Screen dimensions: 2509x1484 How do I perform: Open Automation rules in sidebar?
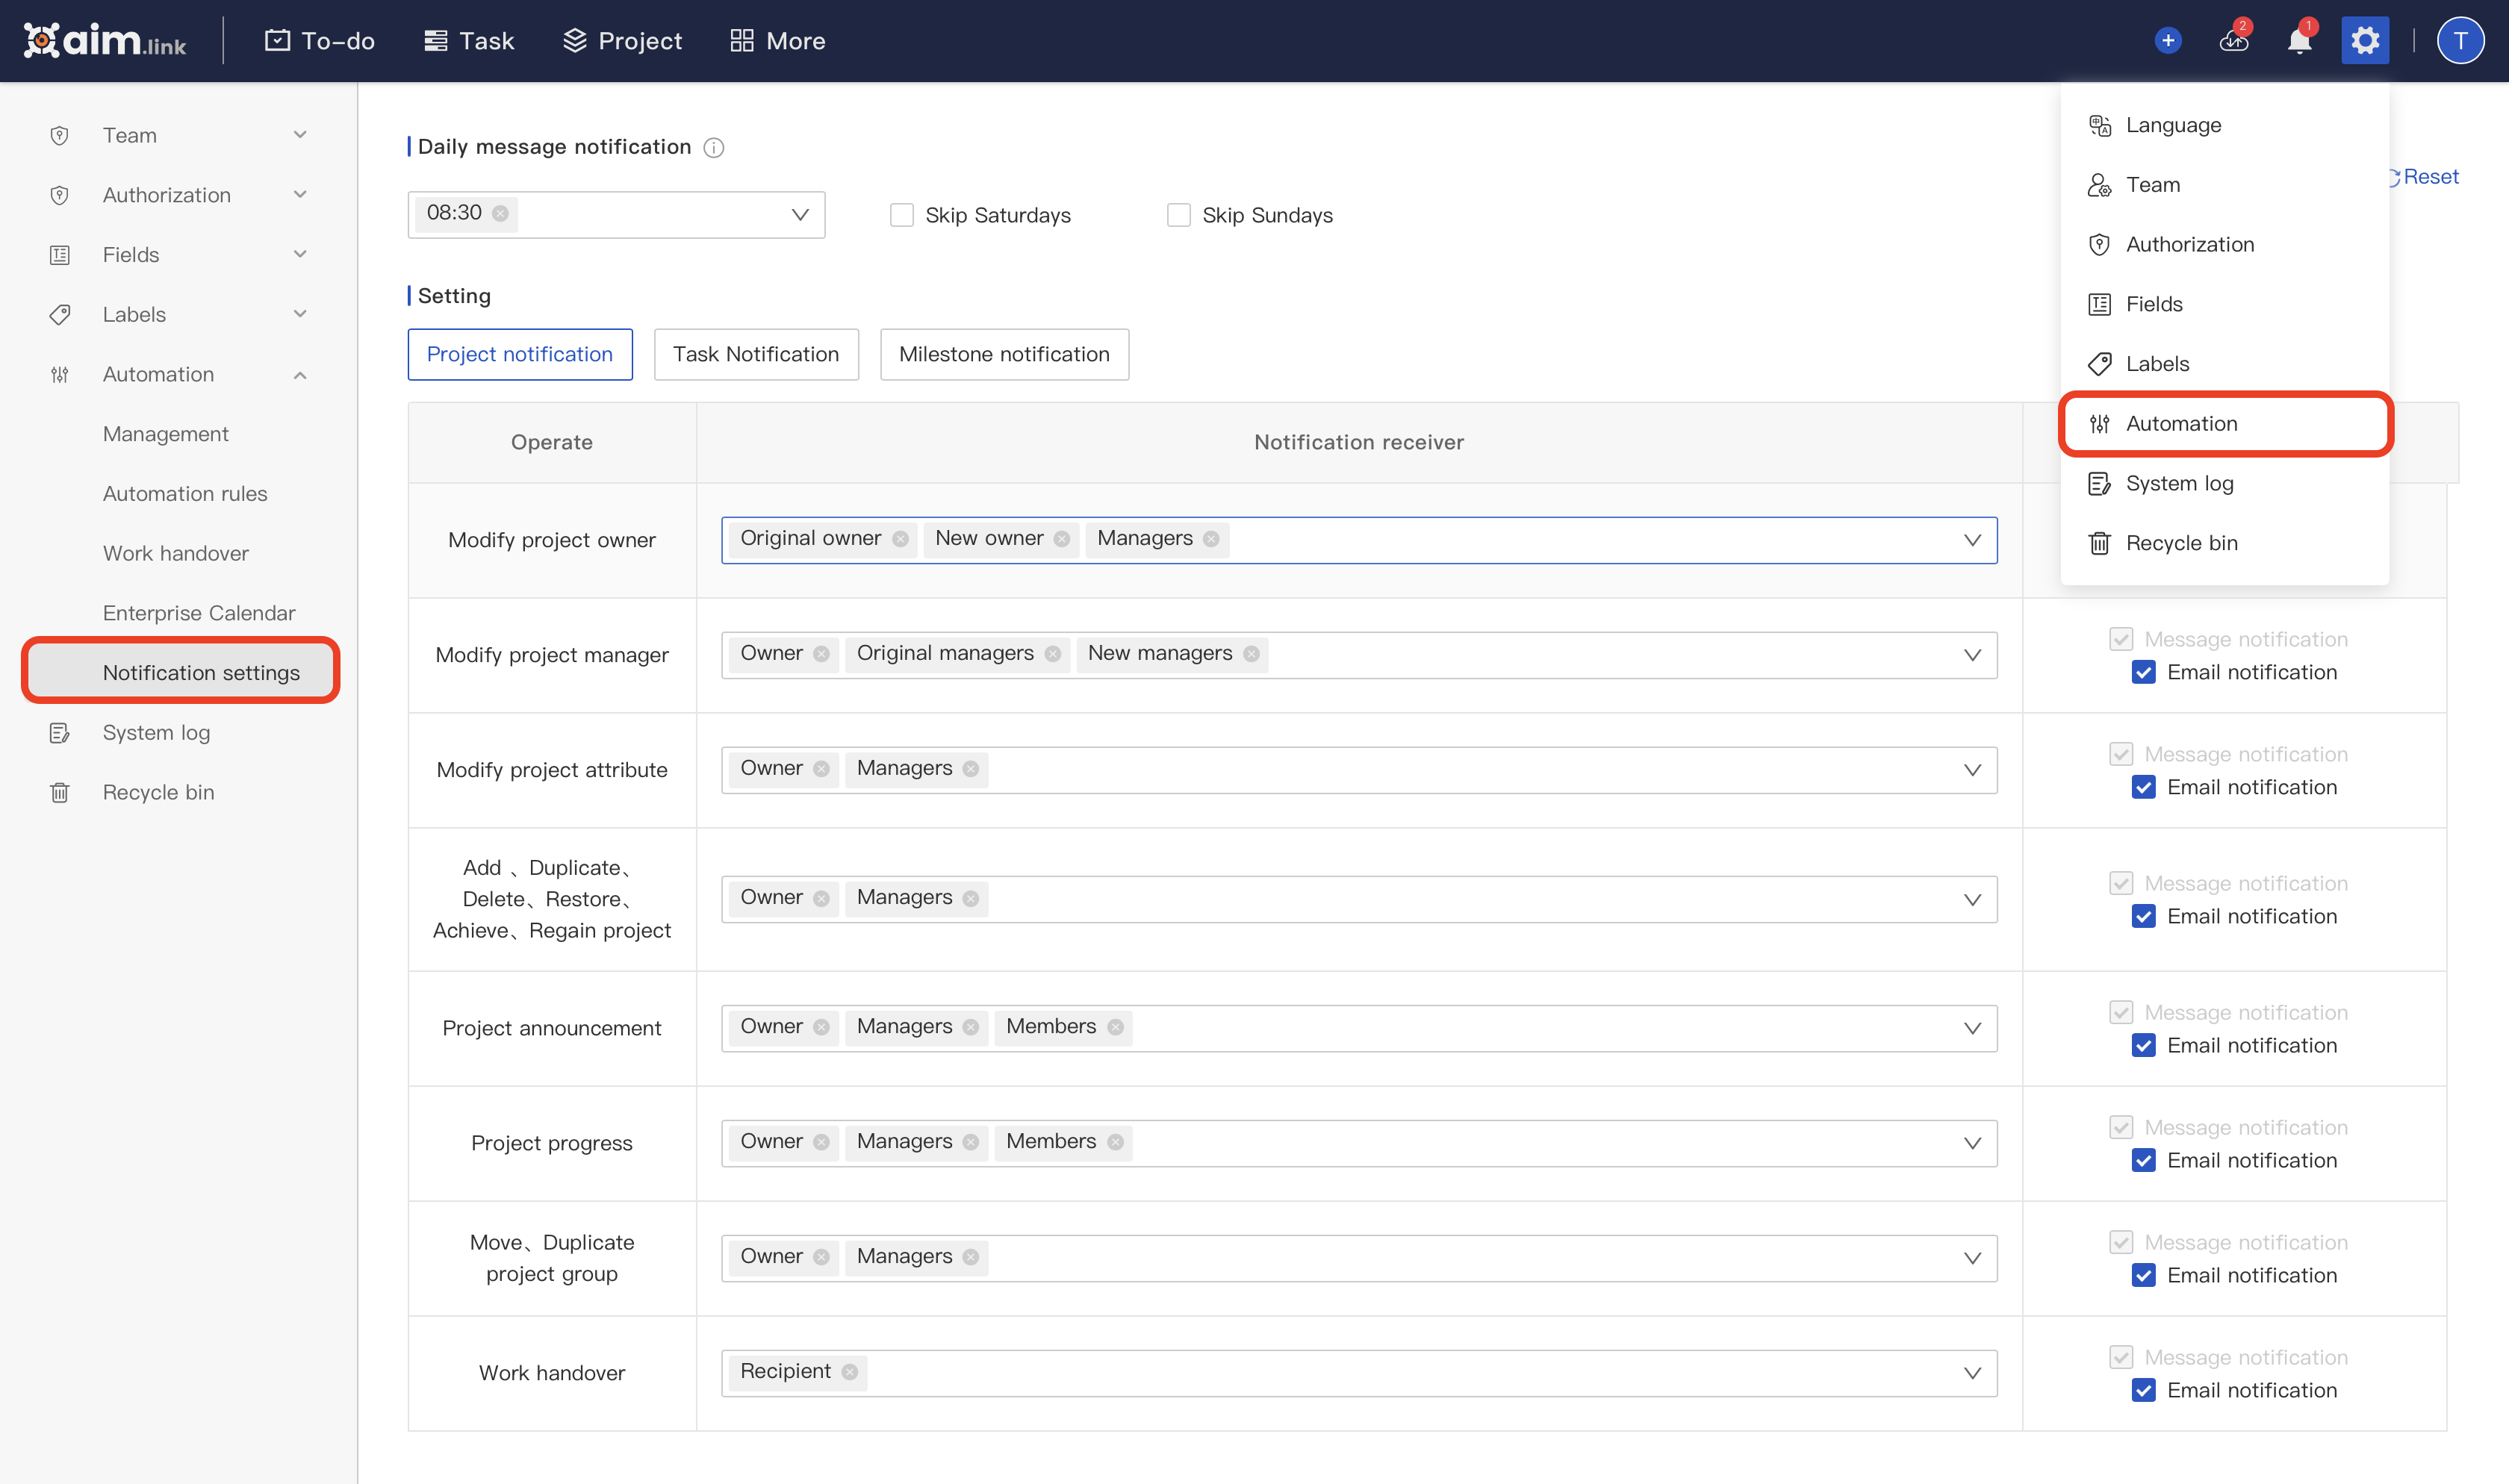coord(185,493)
